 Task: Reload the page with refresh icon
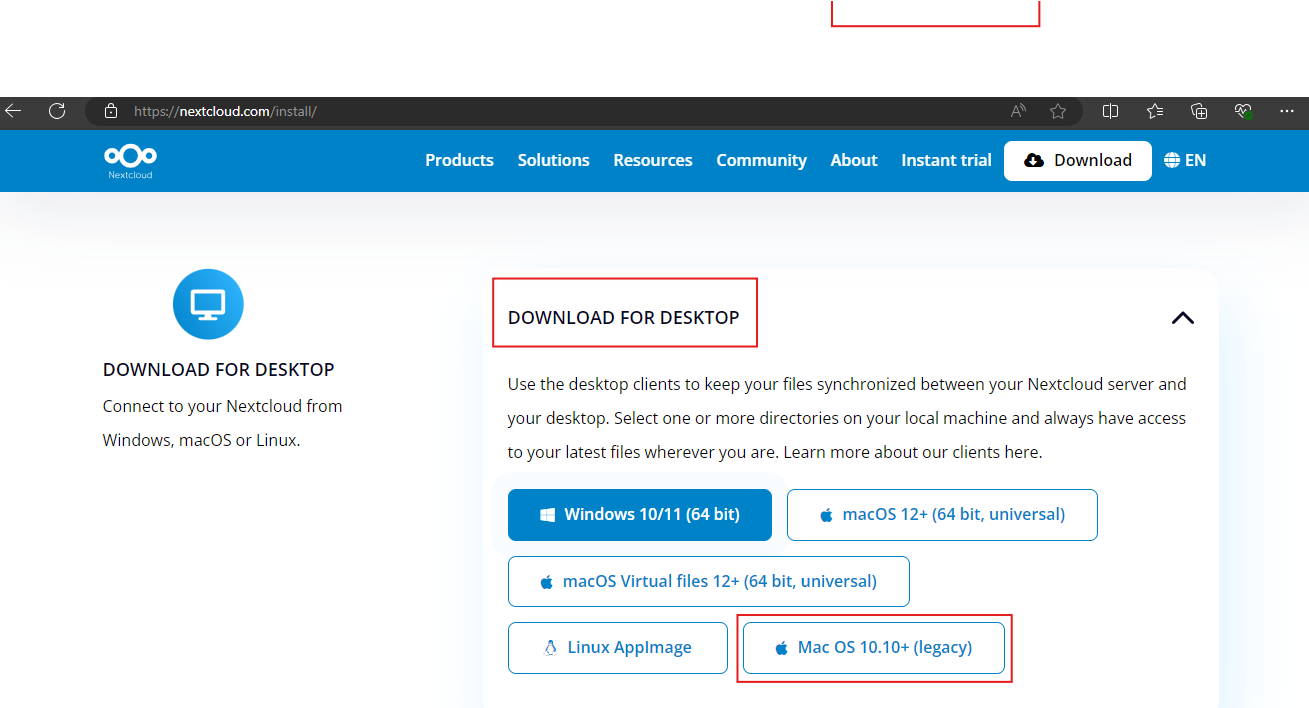click(57, 111)
